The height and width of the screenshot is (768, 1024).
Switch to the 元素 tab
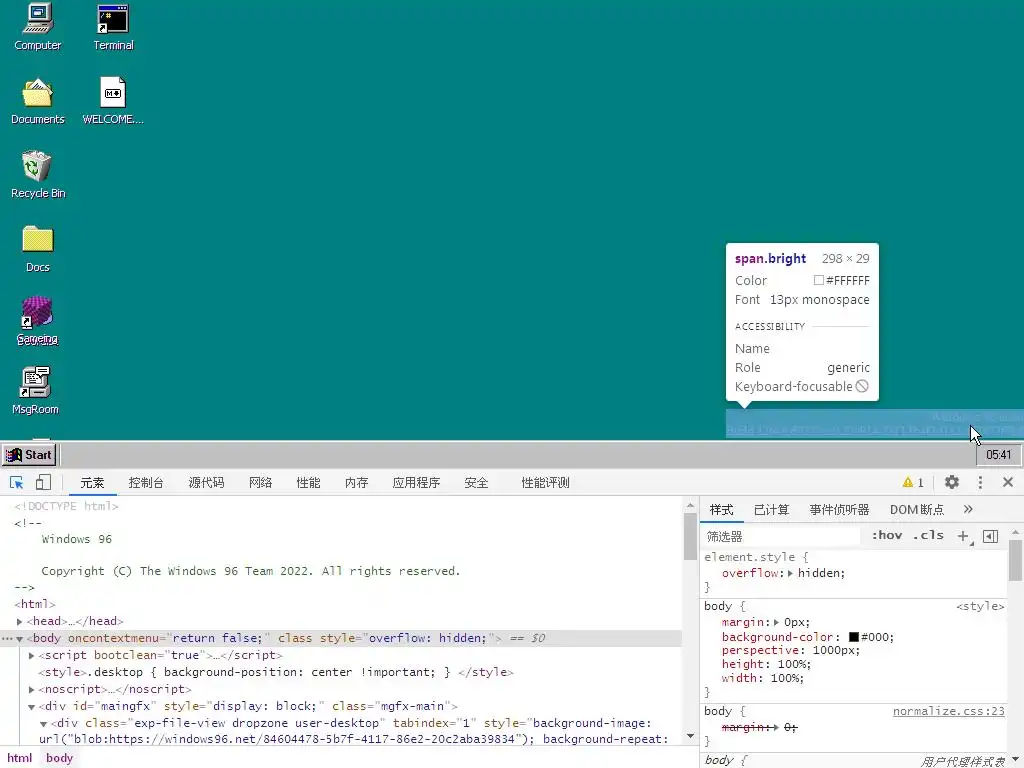pyautogui.click(x=92, y=483)
